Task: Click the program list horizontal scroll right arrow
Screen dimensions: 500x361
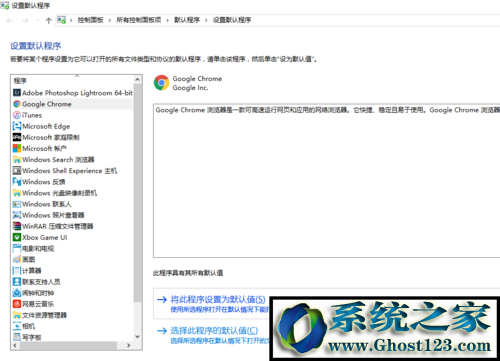Action: (x=129, y=345)
